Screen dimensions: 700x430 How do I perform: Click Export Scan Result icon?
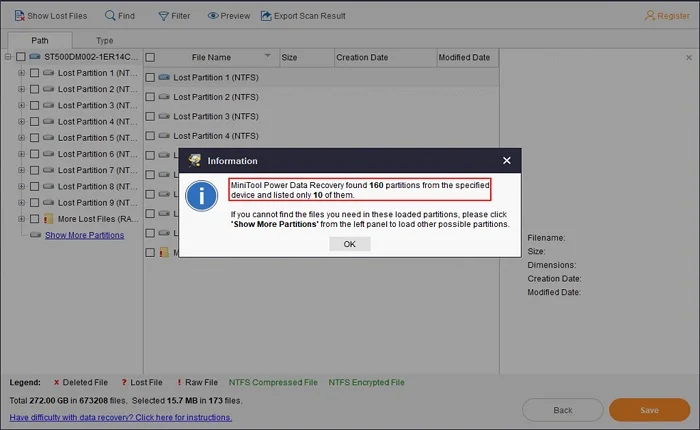[x=265, y=16]
